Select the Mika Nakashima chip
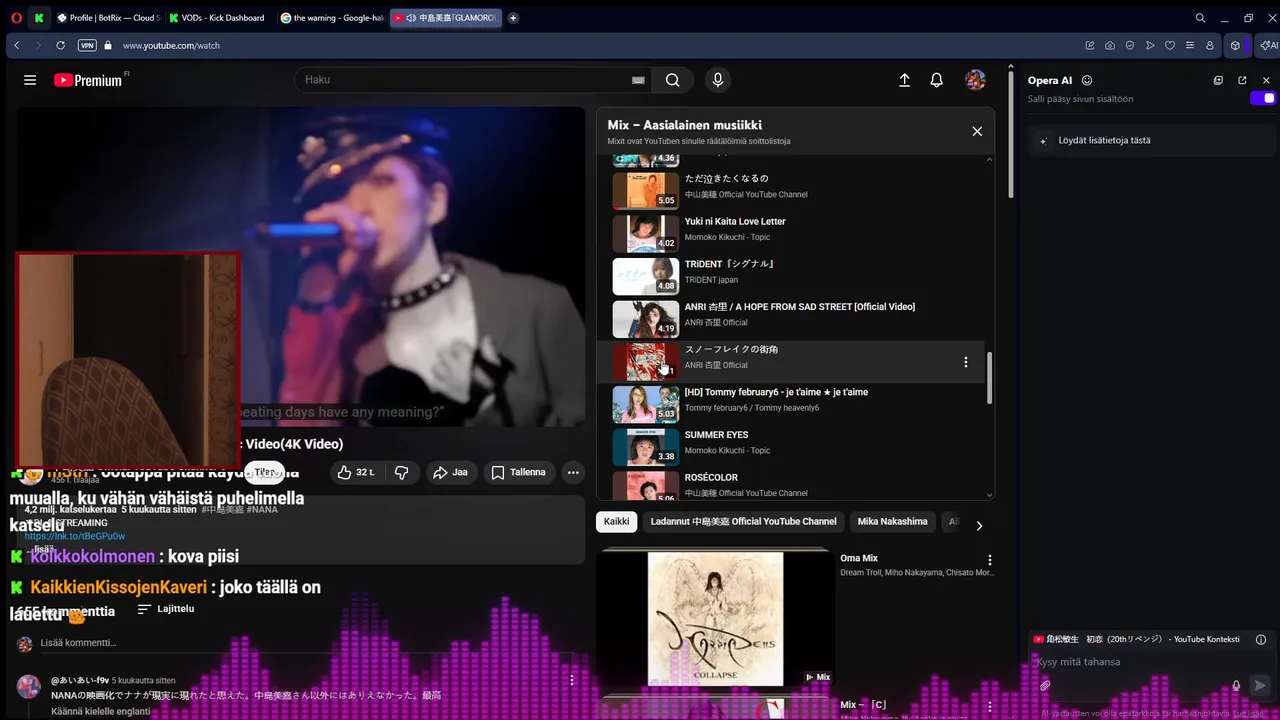Screen dimensions: 1280x720 [891, 521]
